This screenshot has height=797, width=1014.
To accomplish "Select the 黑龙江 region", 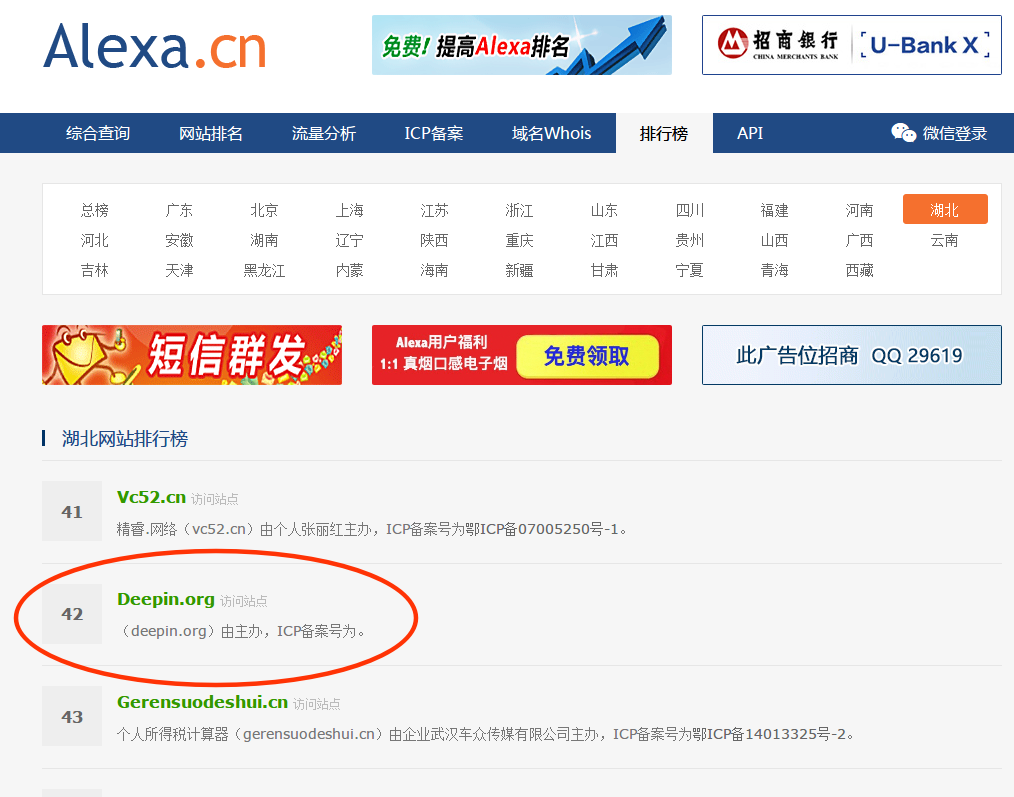I will pyautogui.click(x=264, y=270).
